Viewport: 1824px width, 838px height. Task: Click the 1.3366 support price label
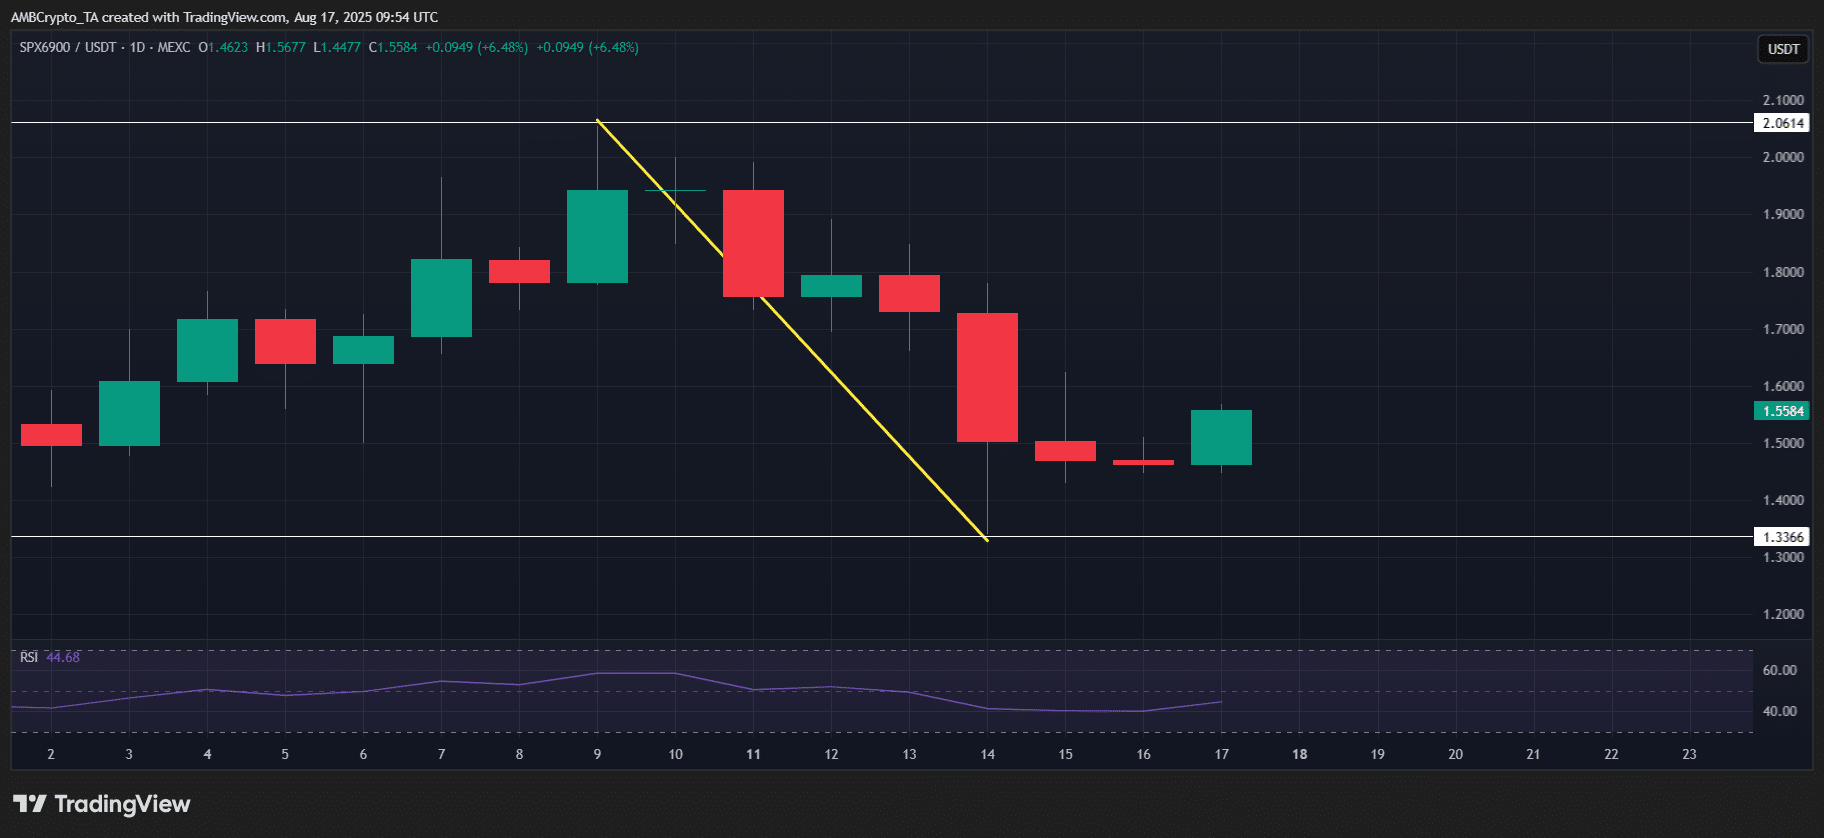[x=1782, y=537]
